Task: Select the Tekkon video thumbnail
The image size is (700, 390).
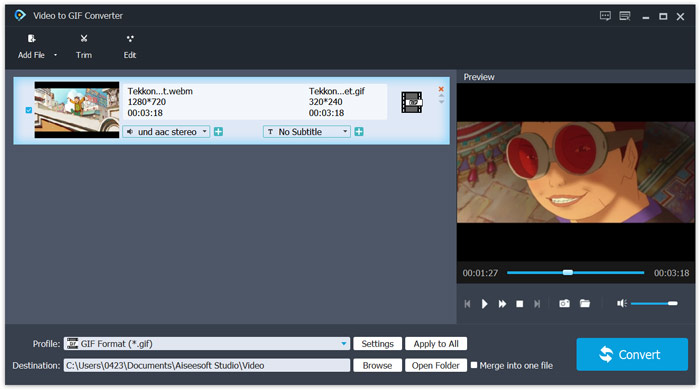Action: click(x=77, y=110)
